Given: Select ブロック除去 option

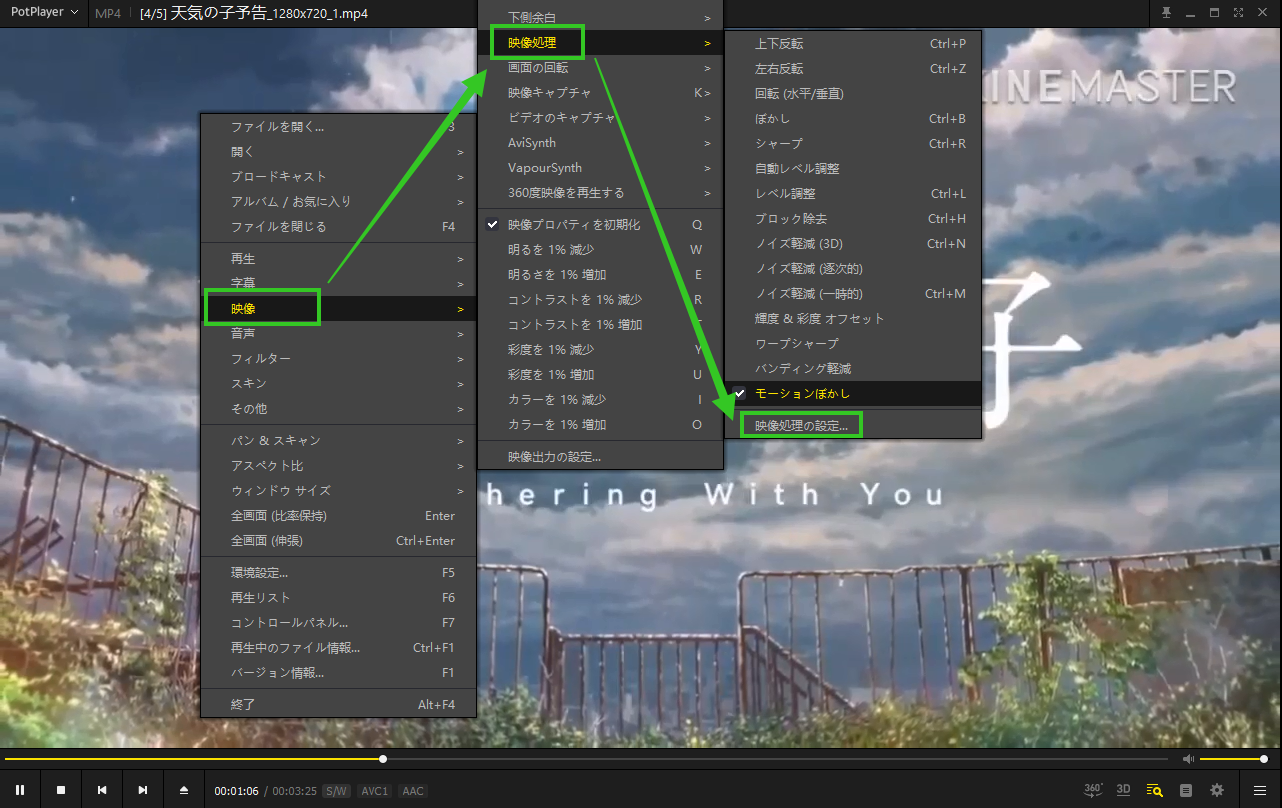Looking at the screenshot, I should click(853, 218).
